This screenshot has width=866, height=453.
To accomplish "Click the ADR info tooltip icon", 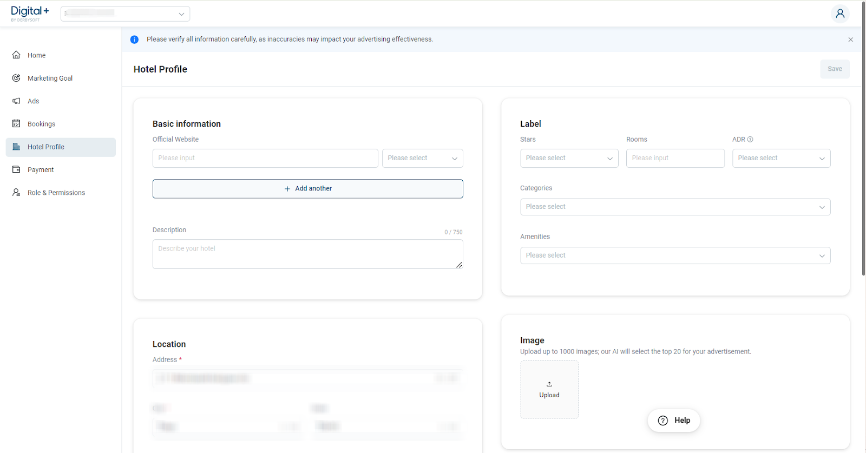I will coord(750,139).
